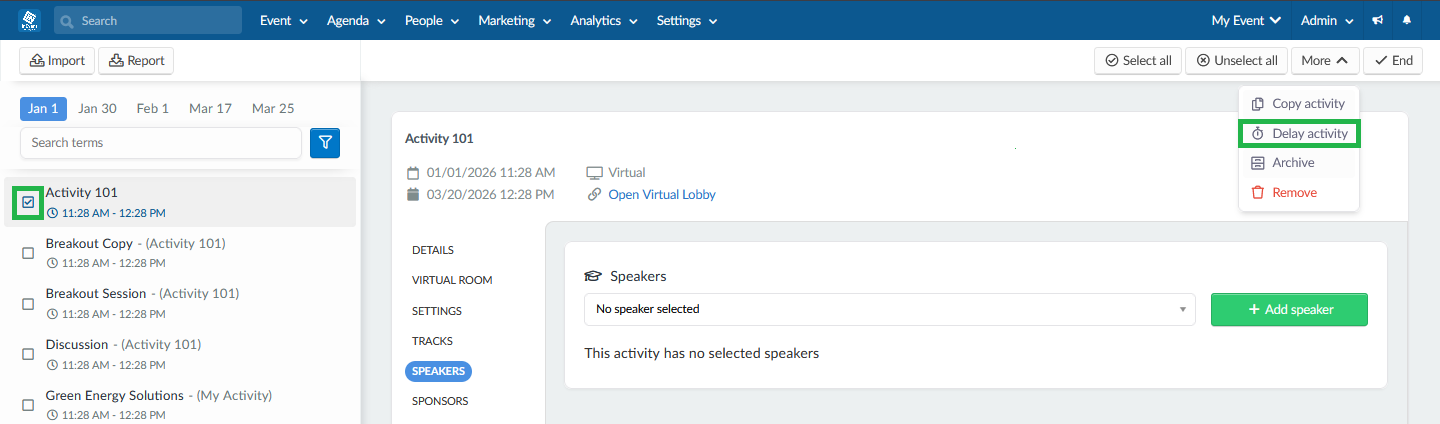This screenshot has width=1440, height=424.
Task: Open the SPONSORS tab
Action: 440,401
